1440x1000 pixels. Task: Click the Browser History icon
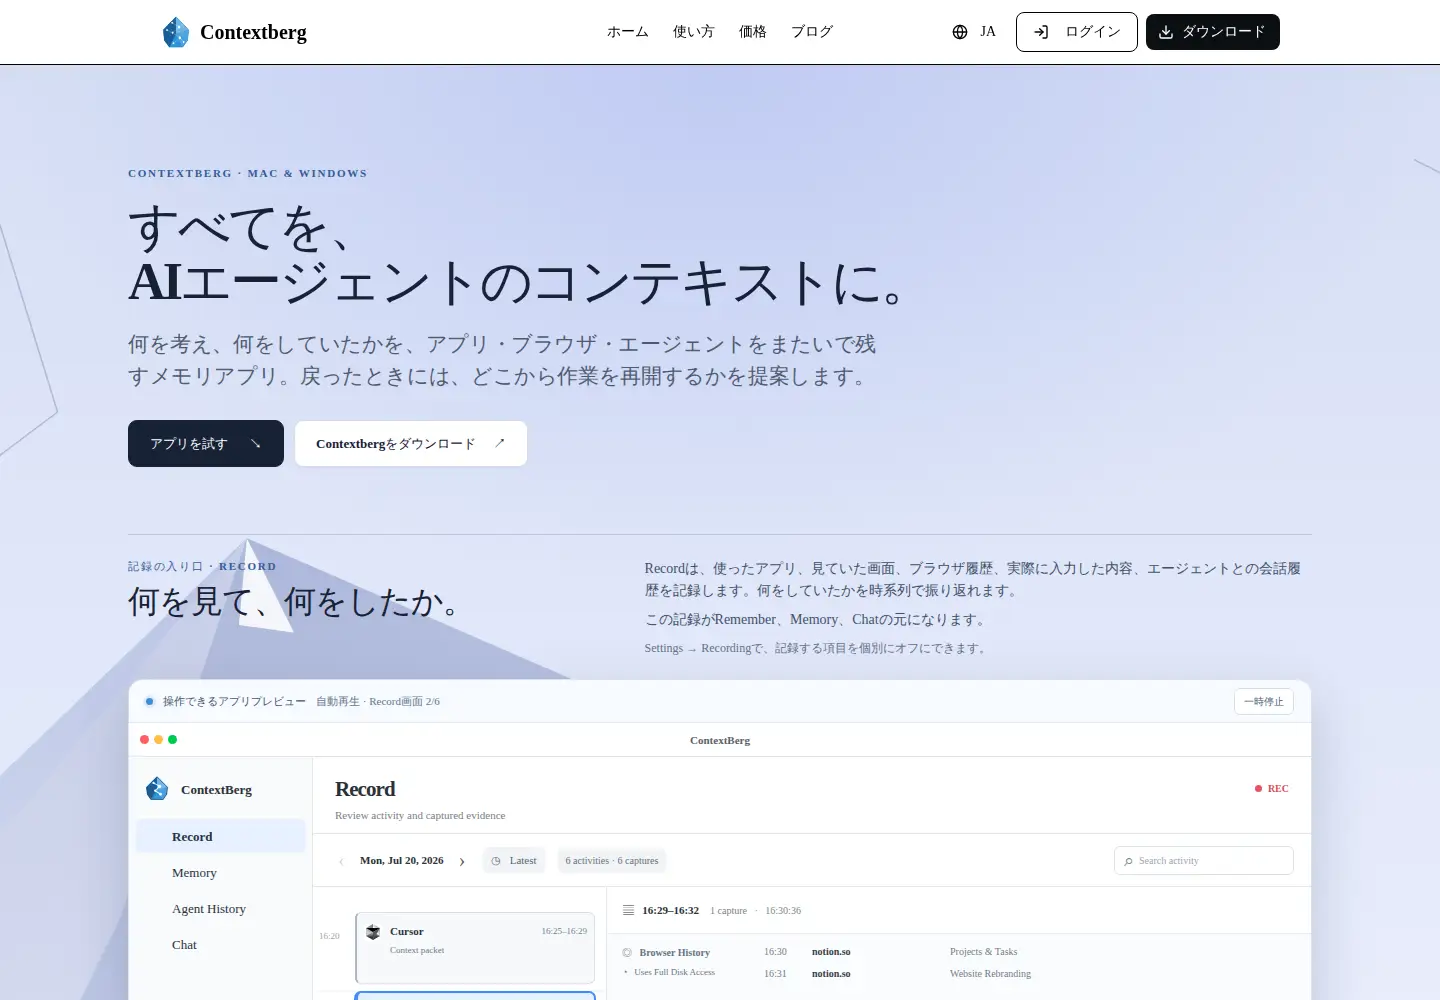[627, 953]
